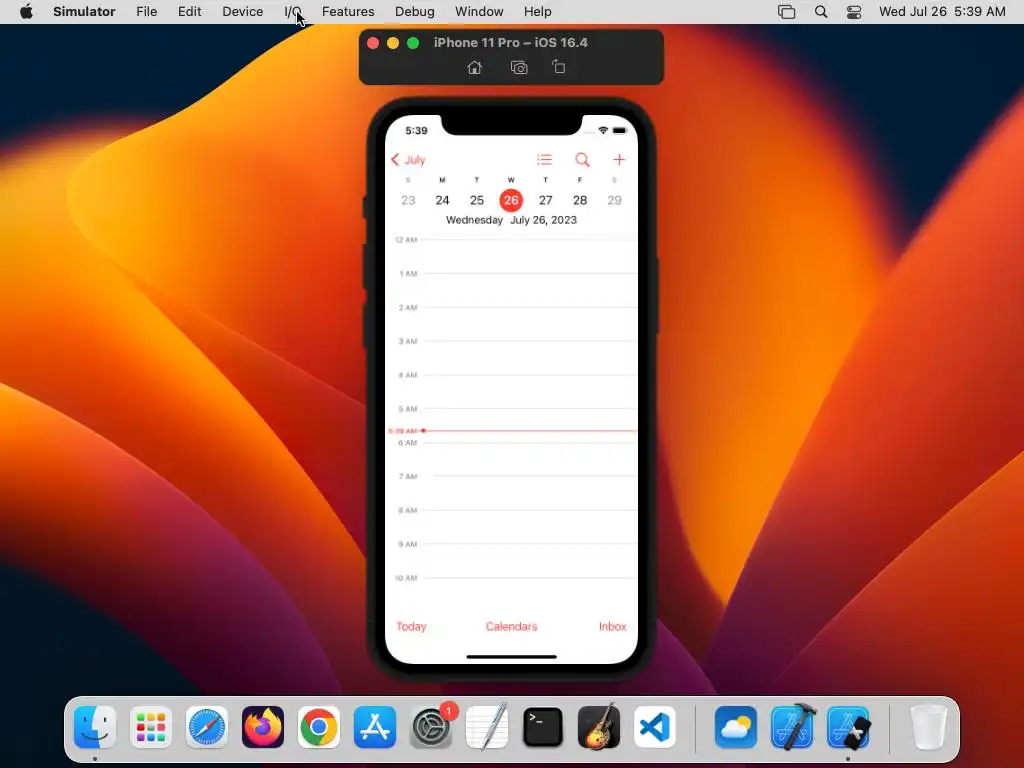Open the App Store from the Dock

click(x=375, y=727)
